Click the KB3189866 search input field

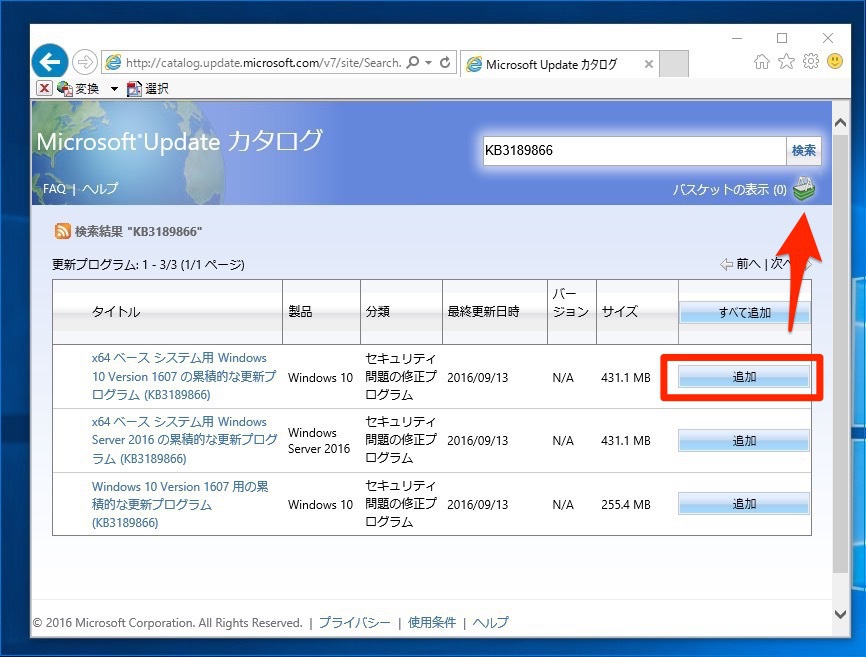pyautogui.click(x=632, y=151)
